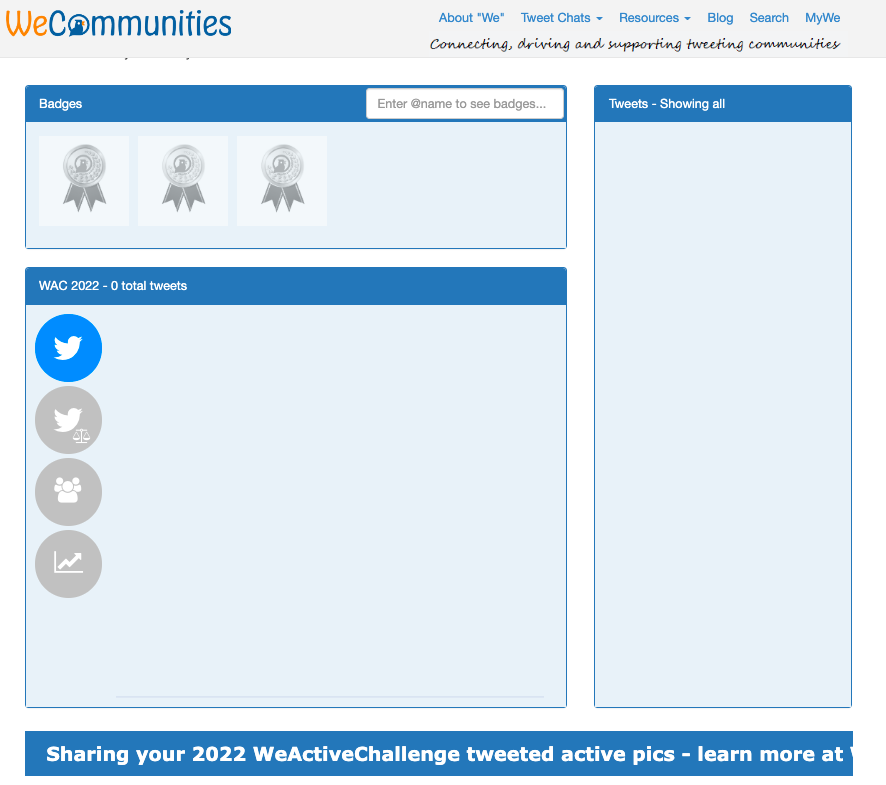Go to the Search page
Image resolution: width=886 pixels, height=785 pixels.
(x=768, y=17)
